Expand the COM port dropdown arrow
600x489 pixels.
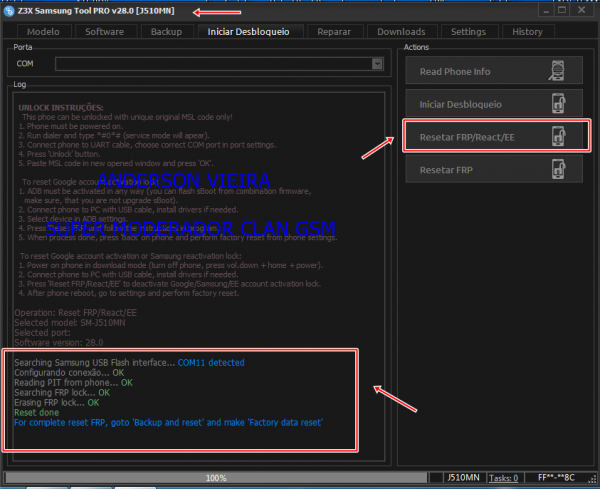pos(377,64)
